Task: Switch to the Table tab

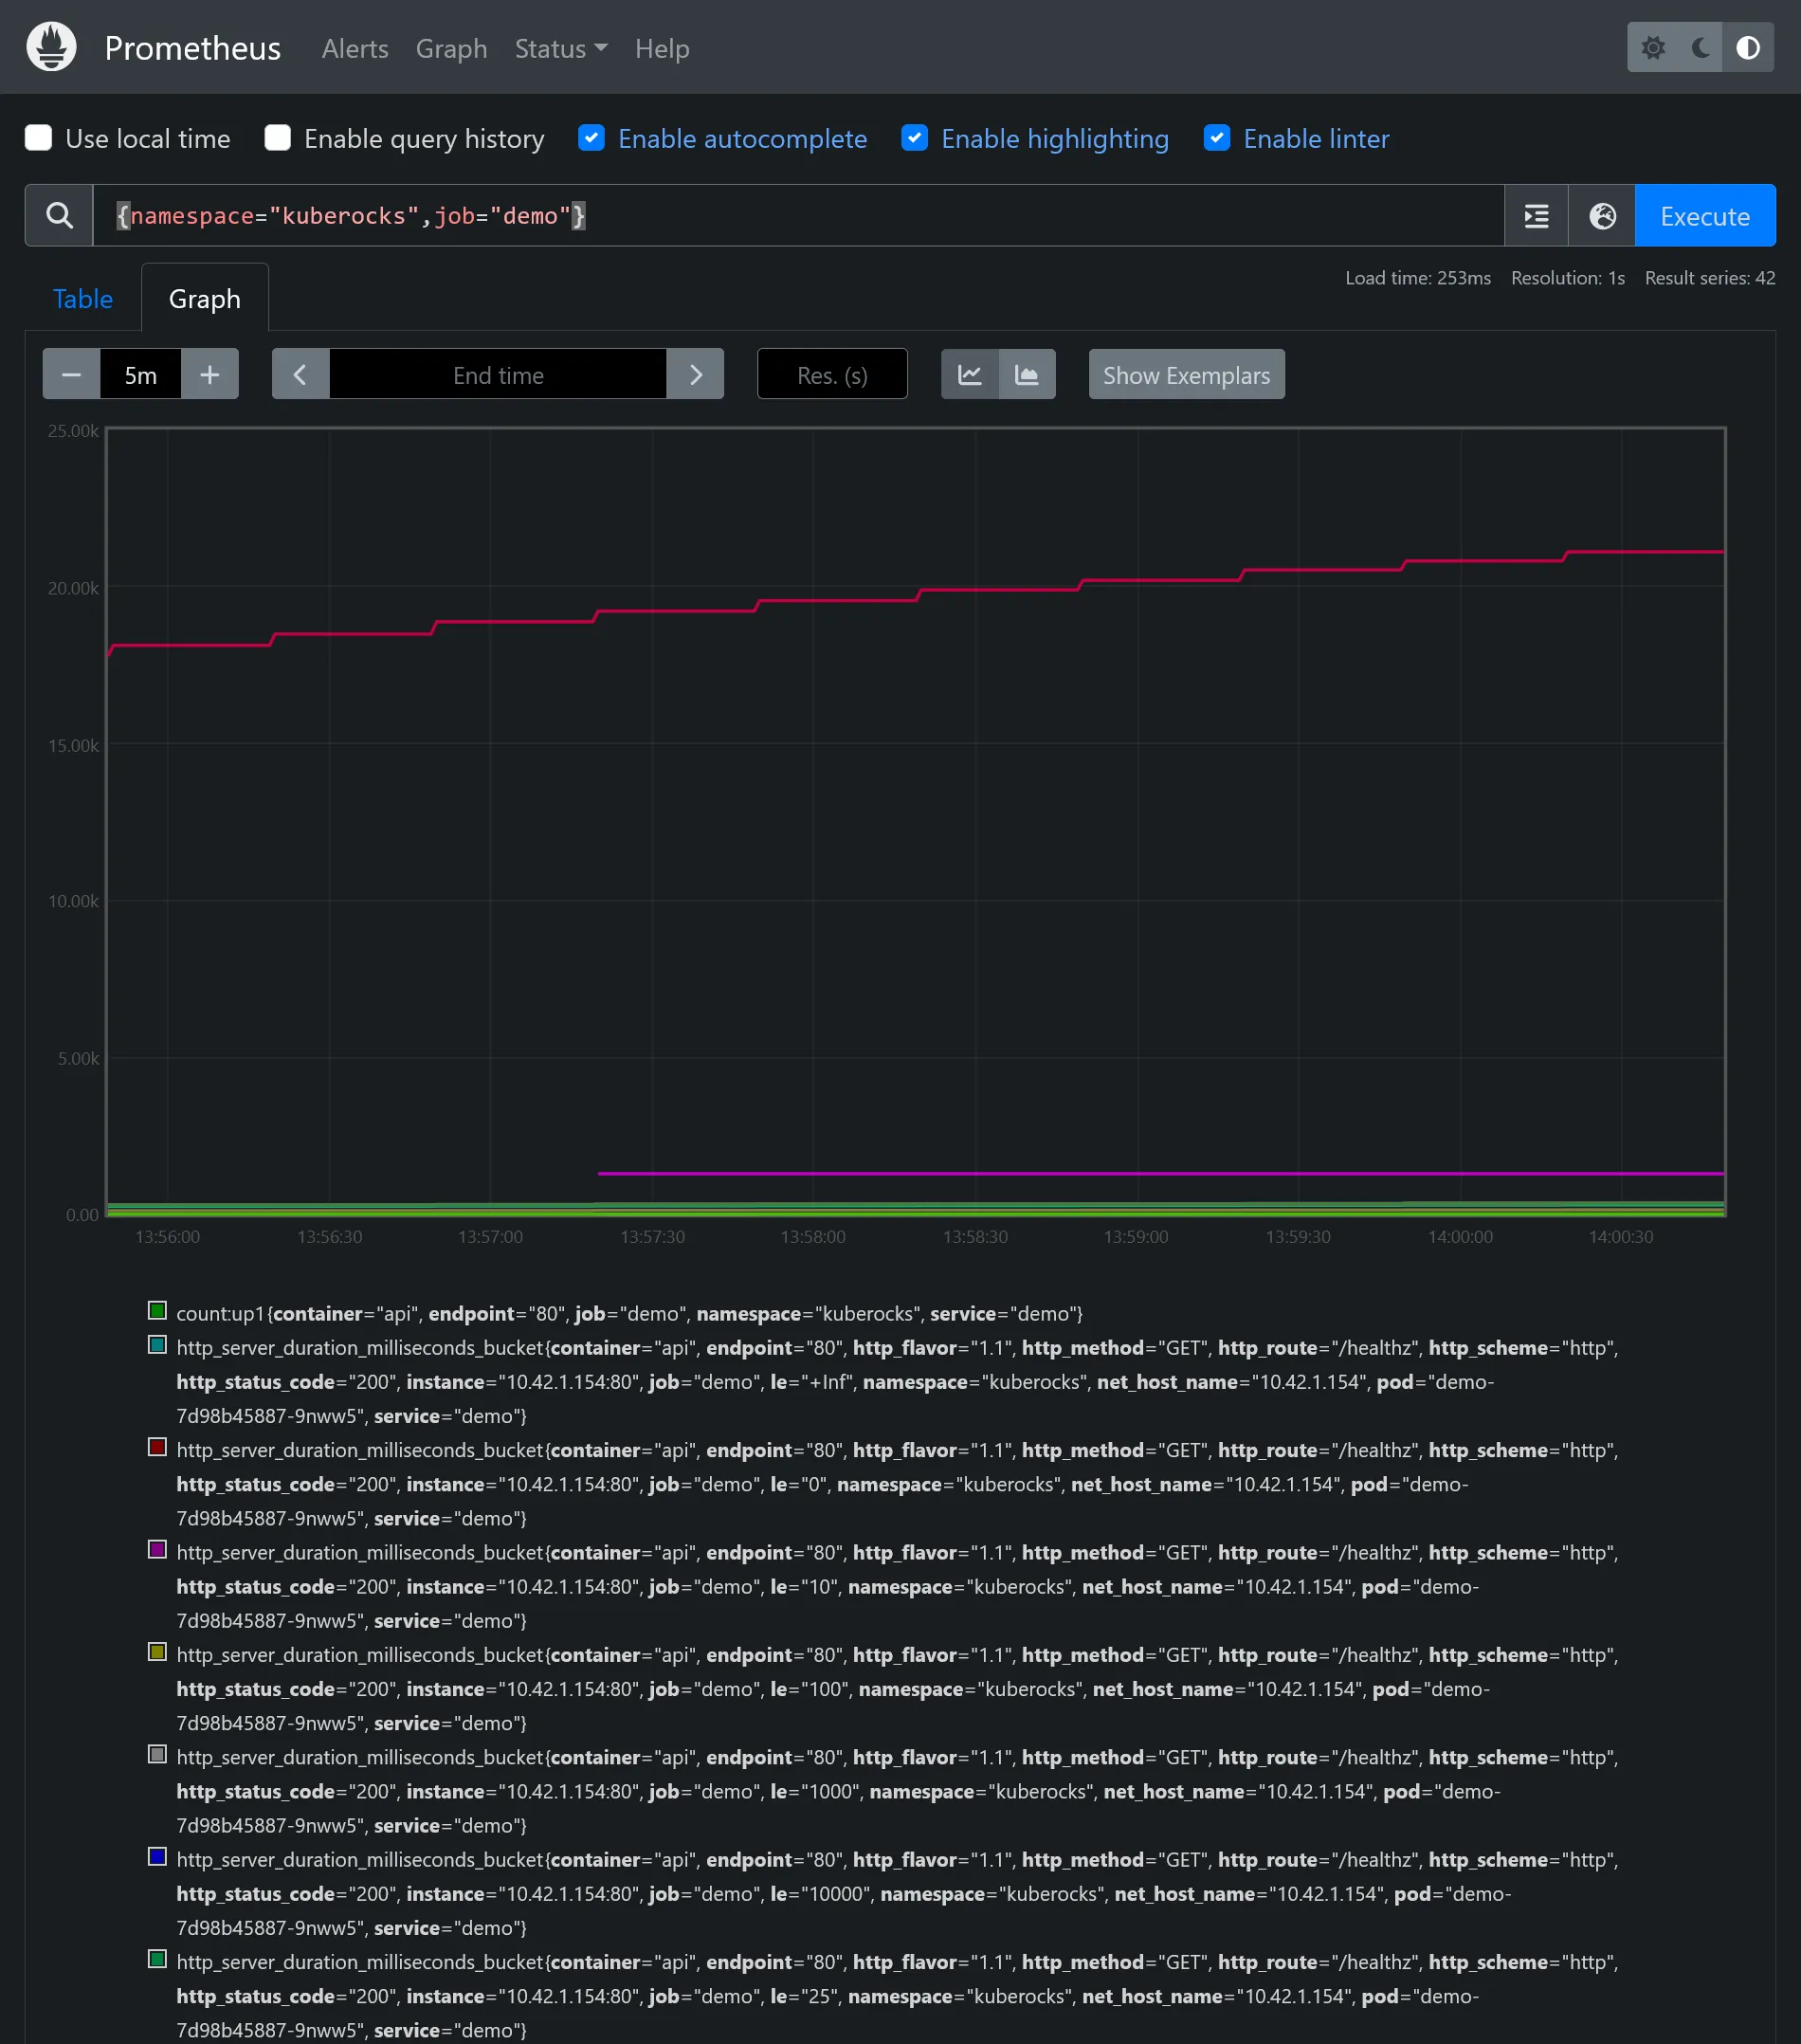Action: [83, 298]
